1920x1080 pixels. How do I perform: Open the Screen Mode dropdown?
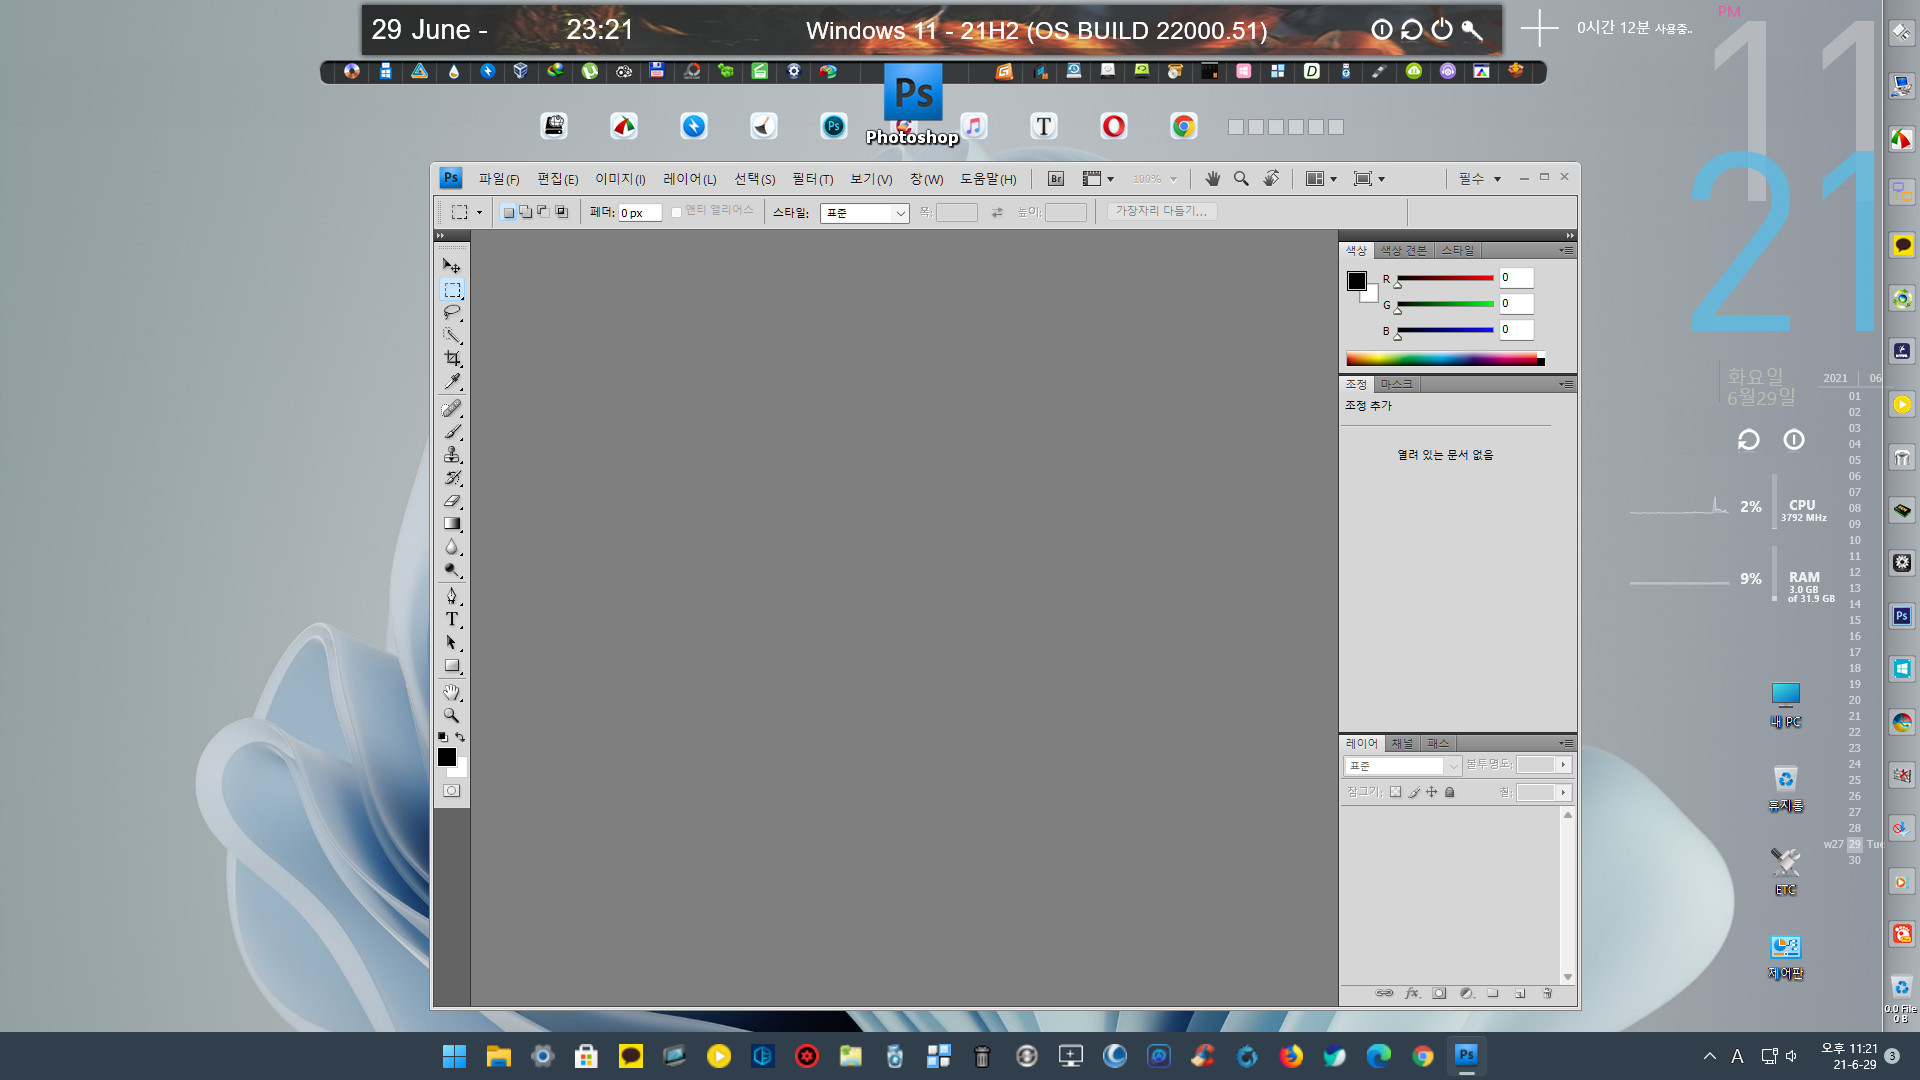pyautogui.click(x=1369, y=179)
